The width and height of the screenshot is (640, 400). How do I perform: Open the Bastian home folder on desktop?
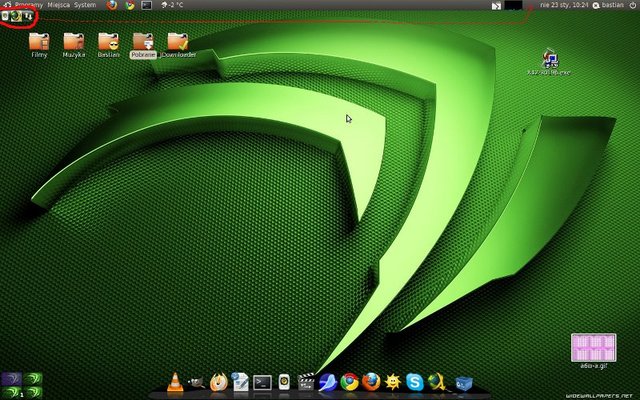click(x=109, y=45)
